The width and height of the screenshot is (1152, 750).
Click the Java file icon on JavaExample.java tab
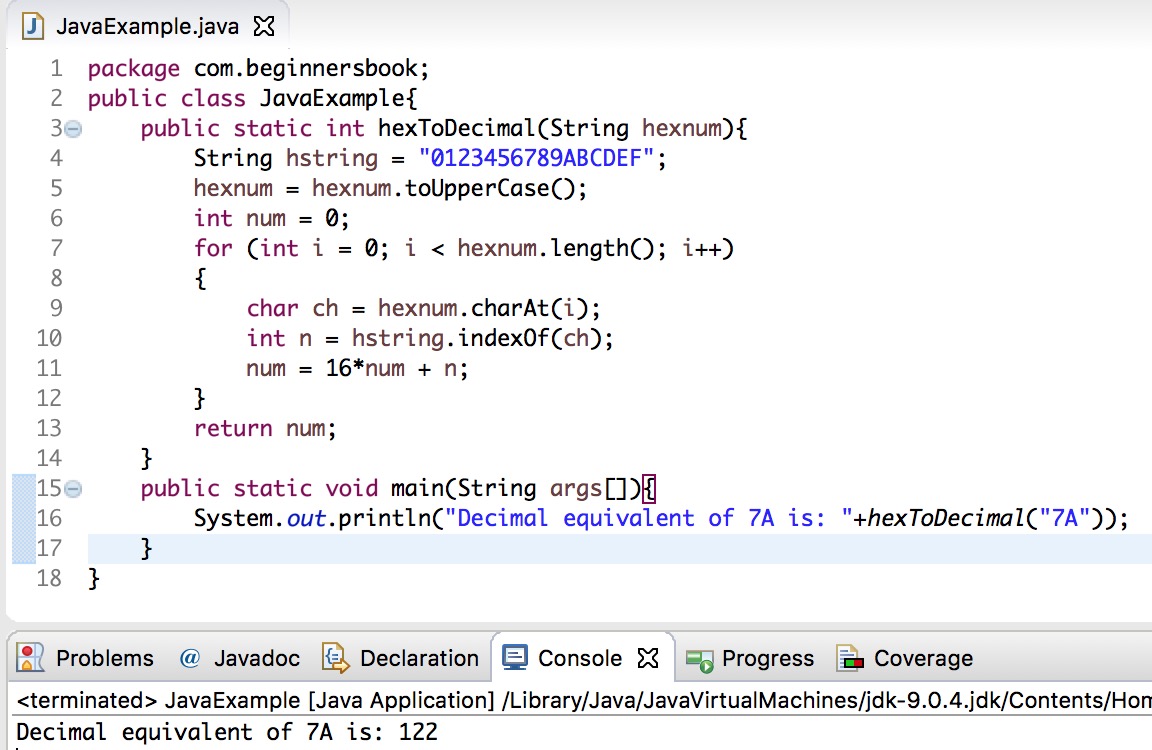pos(32,26)
